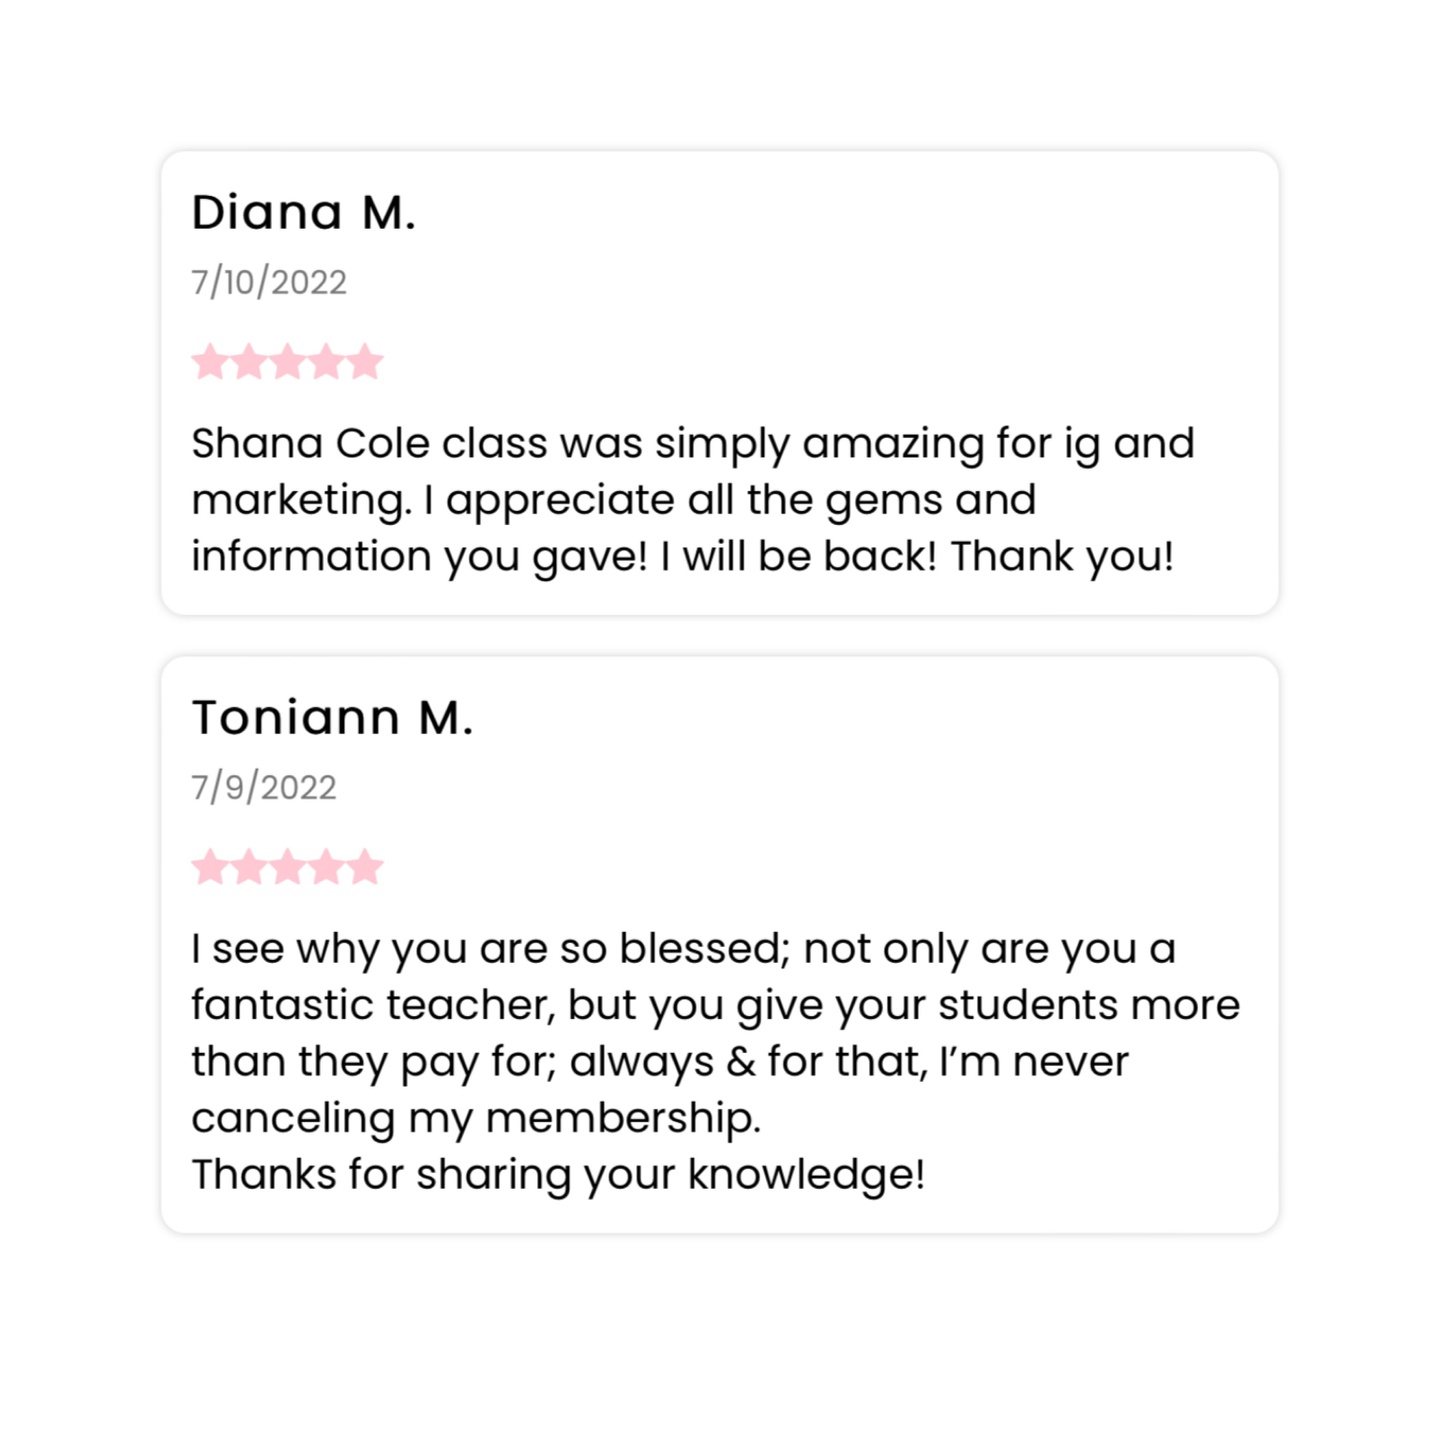
Task: Open reviewer name Toniann M.
Action: (332, 718)
